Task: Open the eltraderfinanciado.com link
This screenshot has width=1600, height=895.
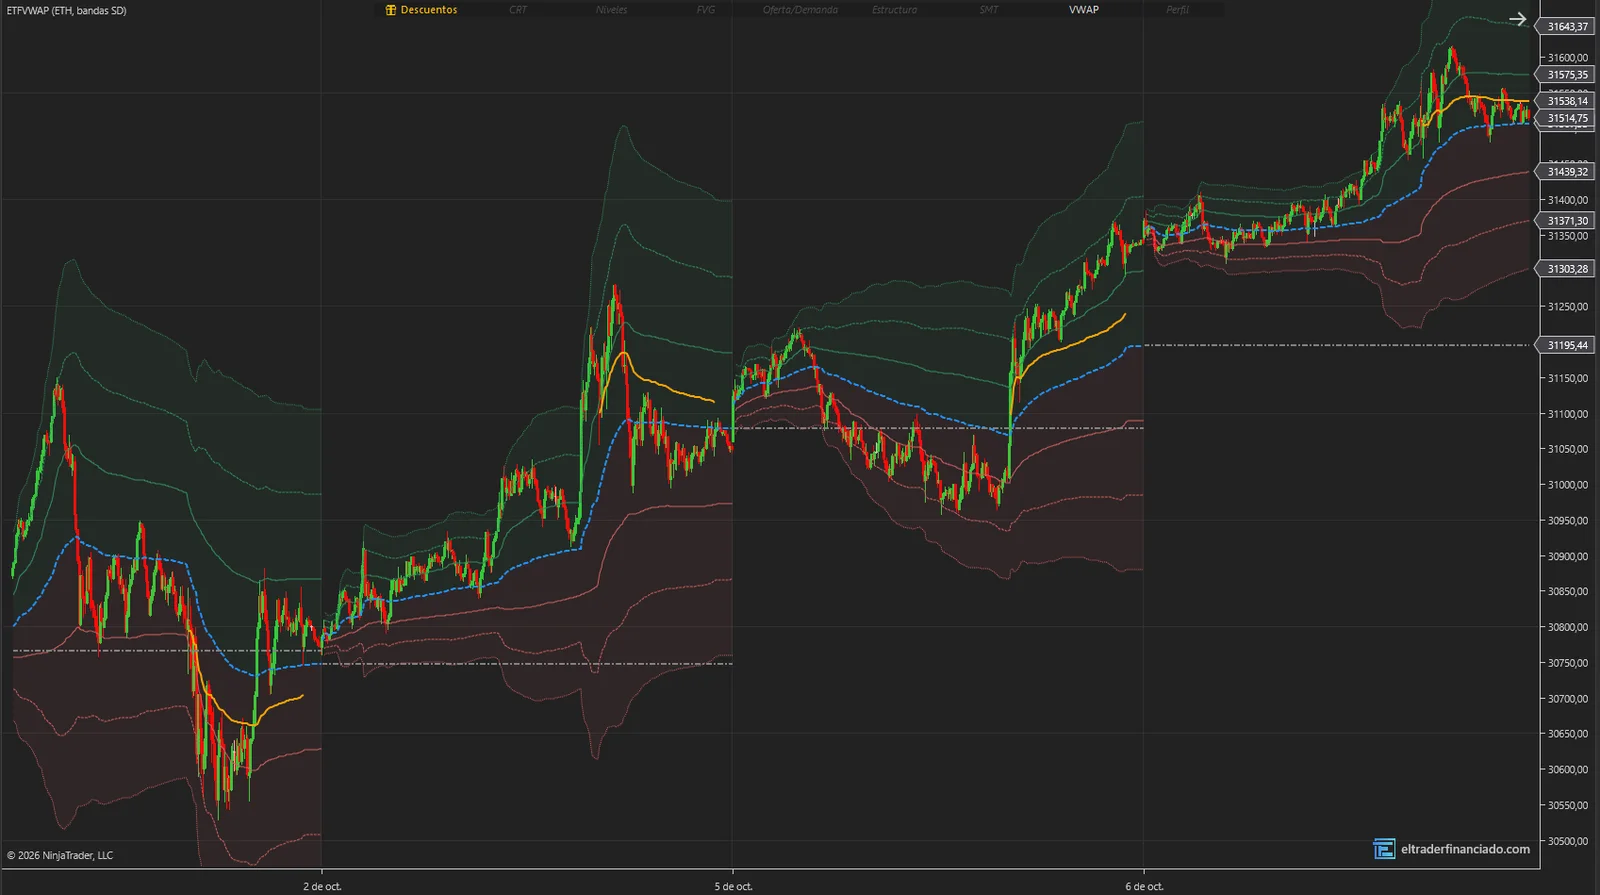Action: [1465, 849]
